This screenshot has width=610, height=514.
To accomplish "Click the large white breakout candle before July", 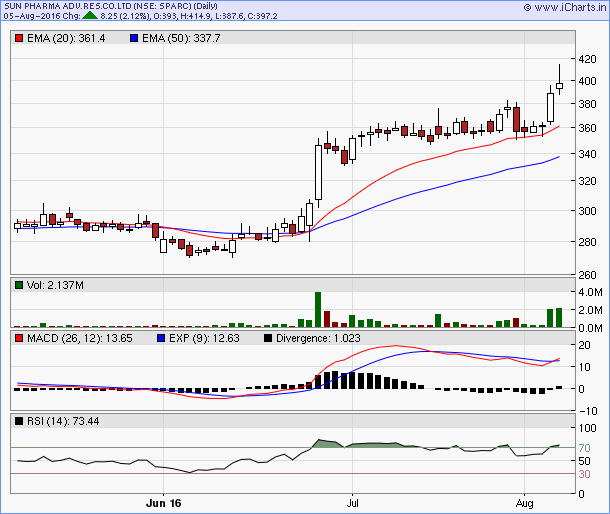I will (x=318, y=172).
